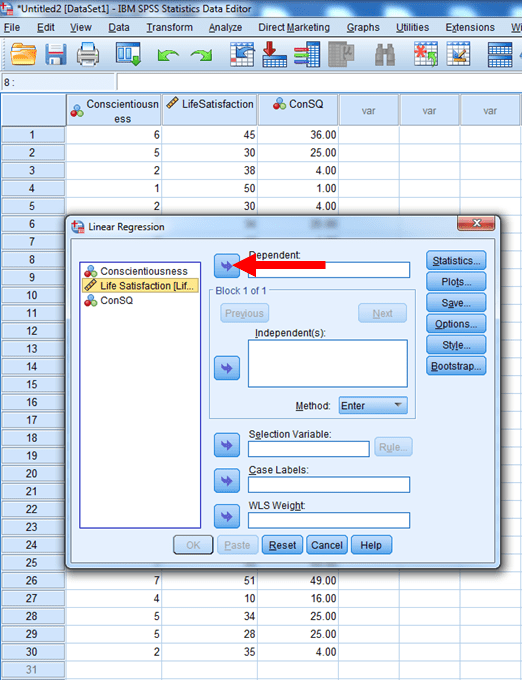Select Conscientiousness column header
The image size is (522, 680).
[x=114, y=110]
